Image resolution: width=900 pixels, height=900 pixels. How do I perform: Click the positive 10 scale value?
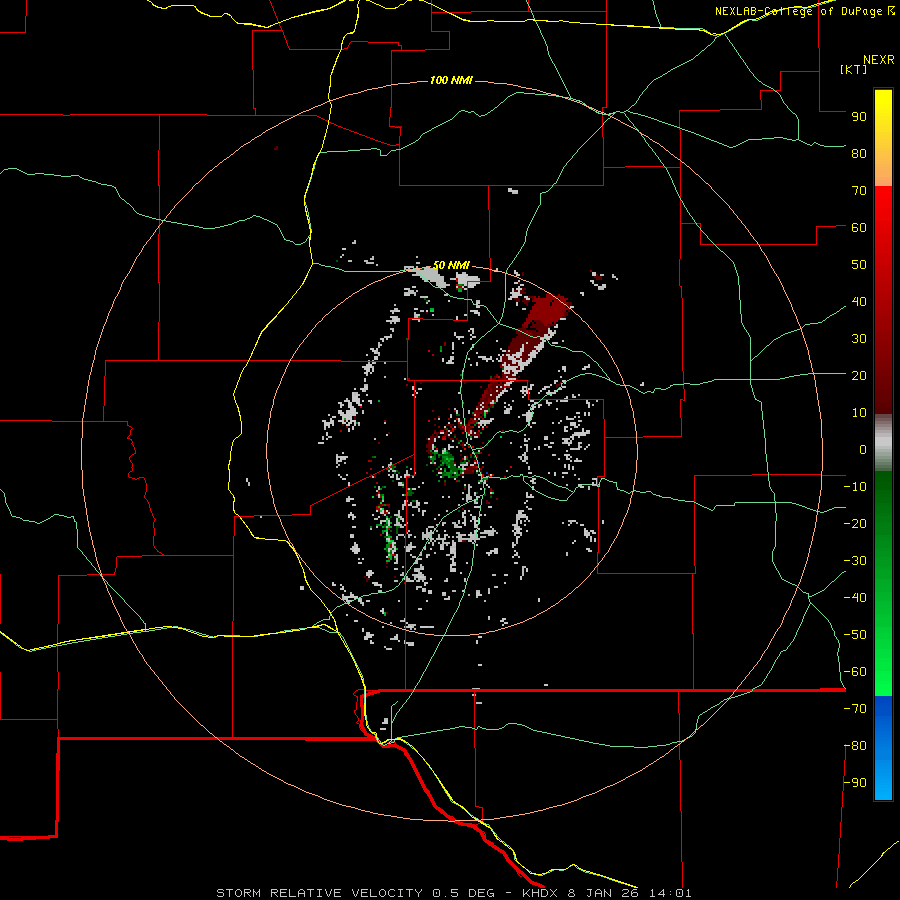tap(859, 413)
